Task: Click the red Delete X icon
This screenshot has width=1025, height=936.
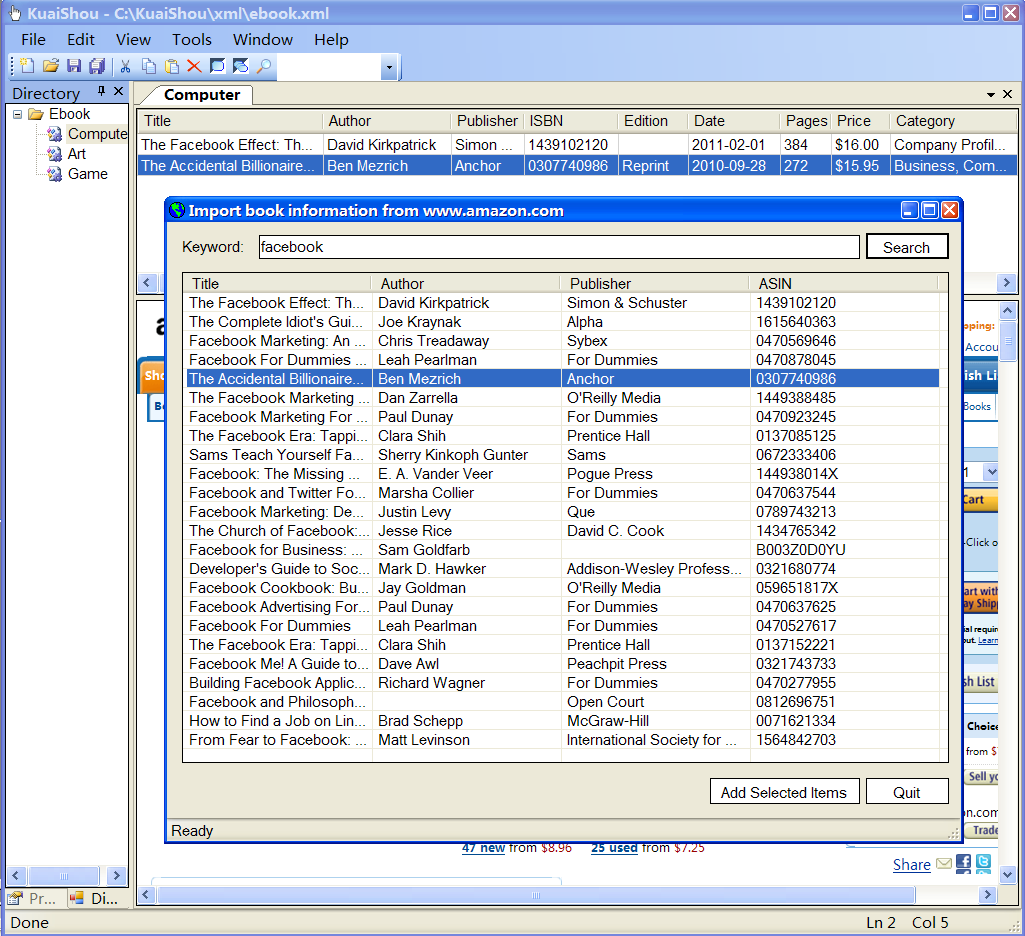Action: click(x=194, y=67)
